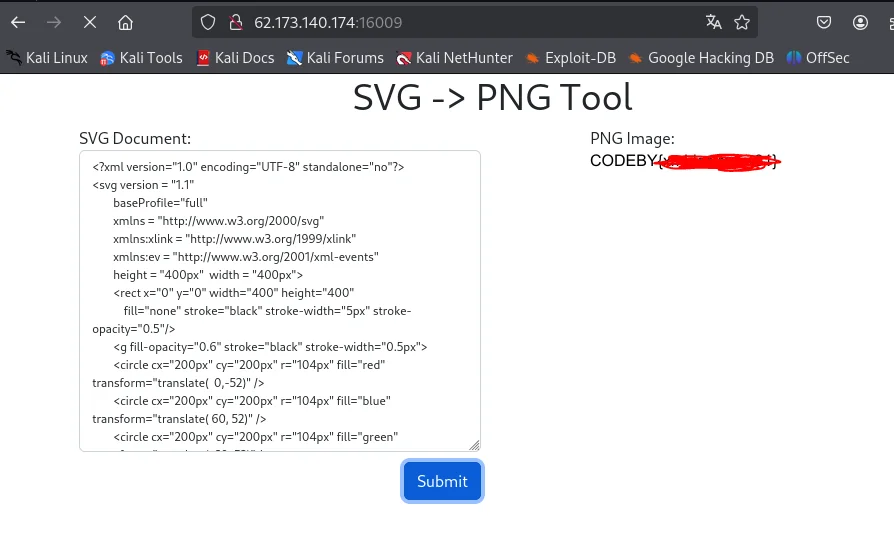The width and height of the screenshot is (894, 558).
Task: Save page to Pocket
Action: (824, 22)
